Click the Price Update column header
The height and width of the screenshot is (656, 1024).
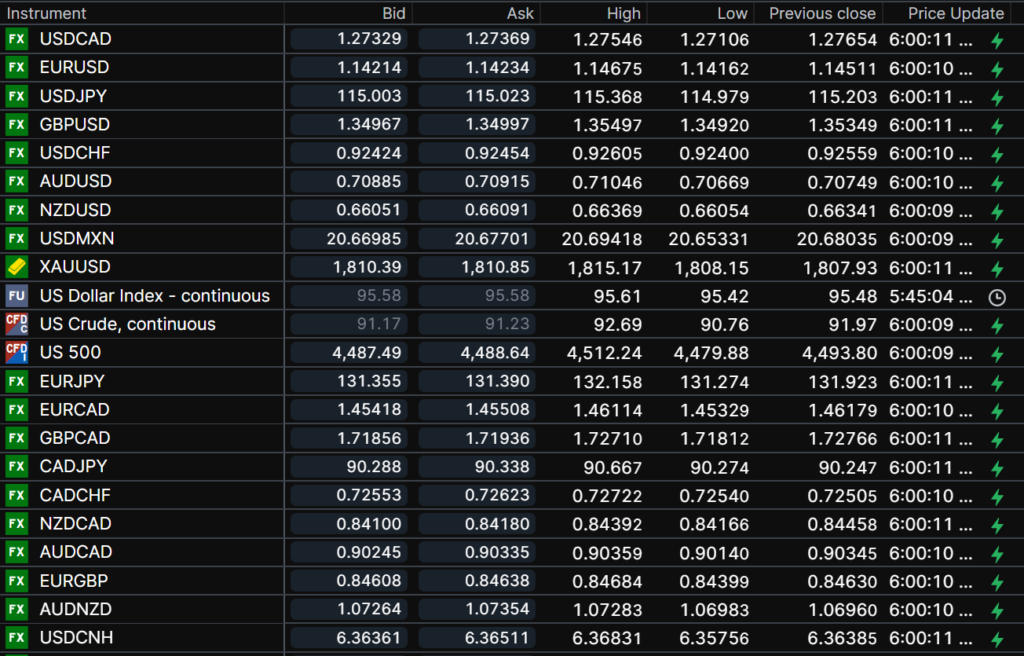pyautogui.click(x=955, y=13)
